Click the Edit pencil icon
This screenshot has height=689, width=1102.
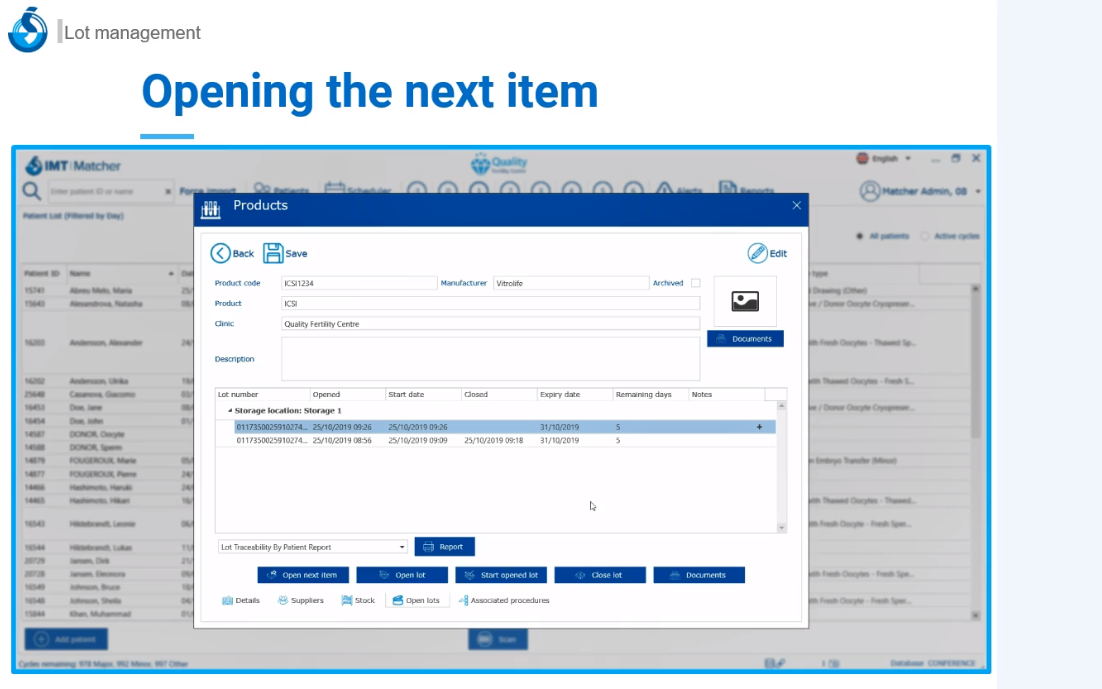pyautogui.click(x=757, y=253)
